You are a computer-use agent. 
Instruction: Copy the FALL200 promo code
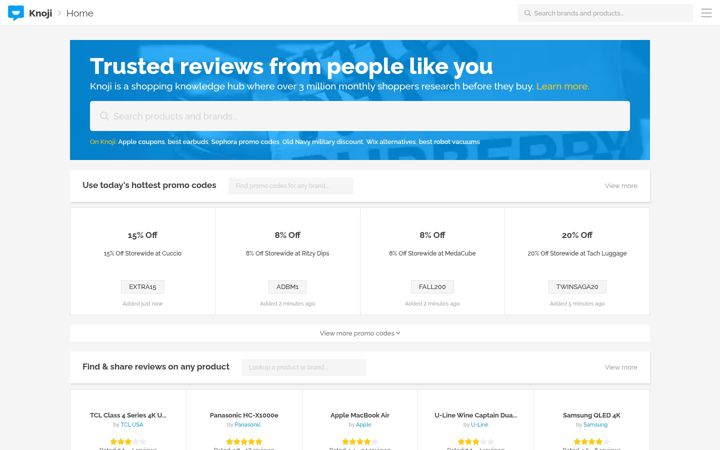[432, 287]
